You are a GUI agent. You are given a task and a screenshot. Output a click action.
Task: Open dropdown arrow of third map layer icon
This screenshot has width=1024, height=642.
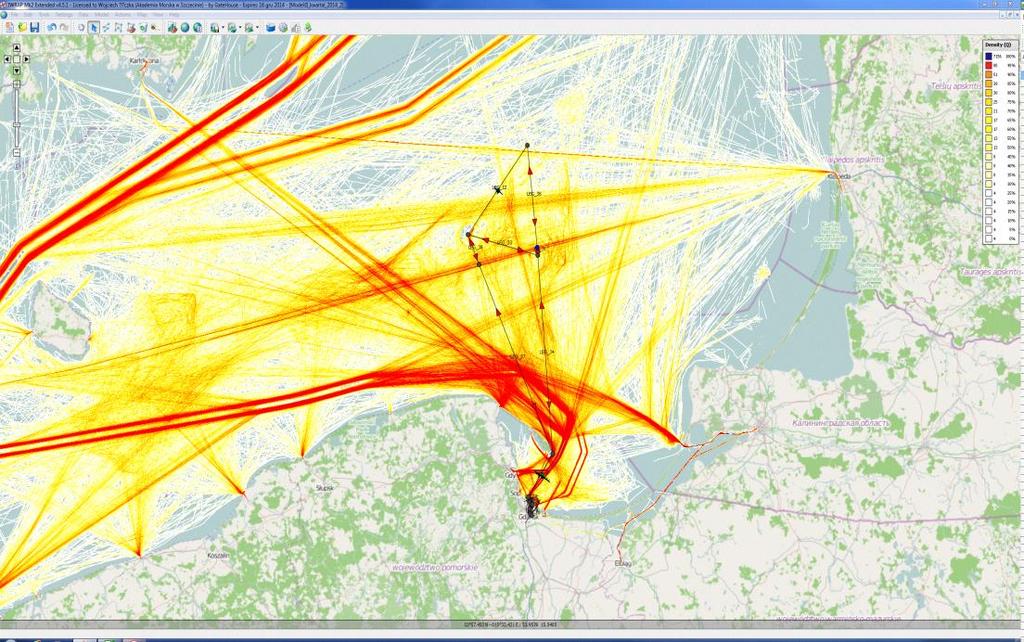tap(257, 27)
